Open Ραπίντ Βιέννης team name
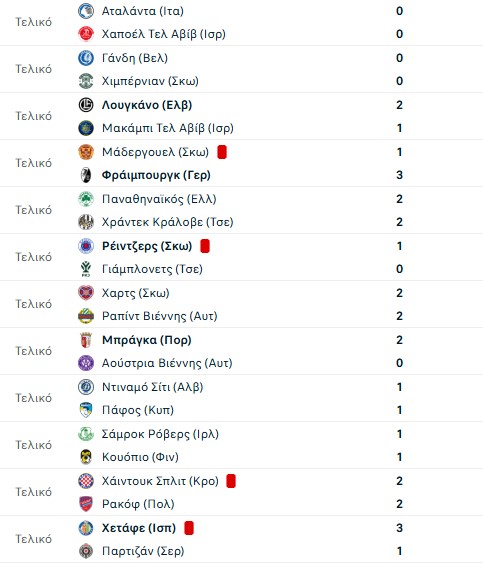The height and width of the screenshot is (563, 483). pos(160,316)
